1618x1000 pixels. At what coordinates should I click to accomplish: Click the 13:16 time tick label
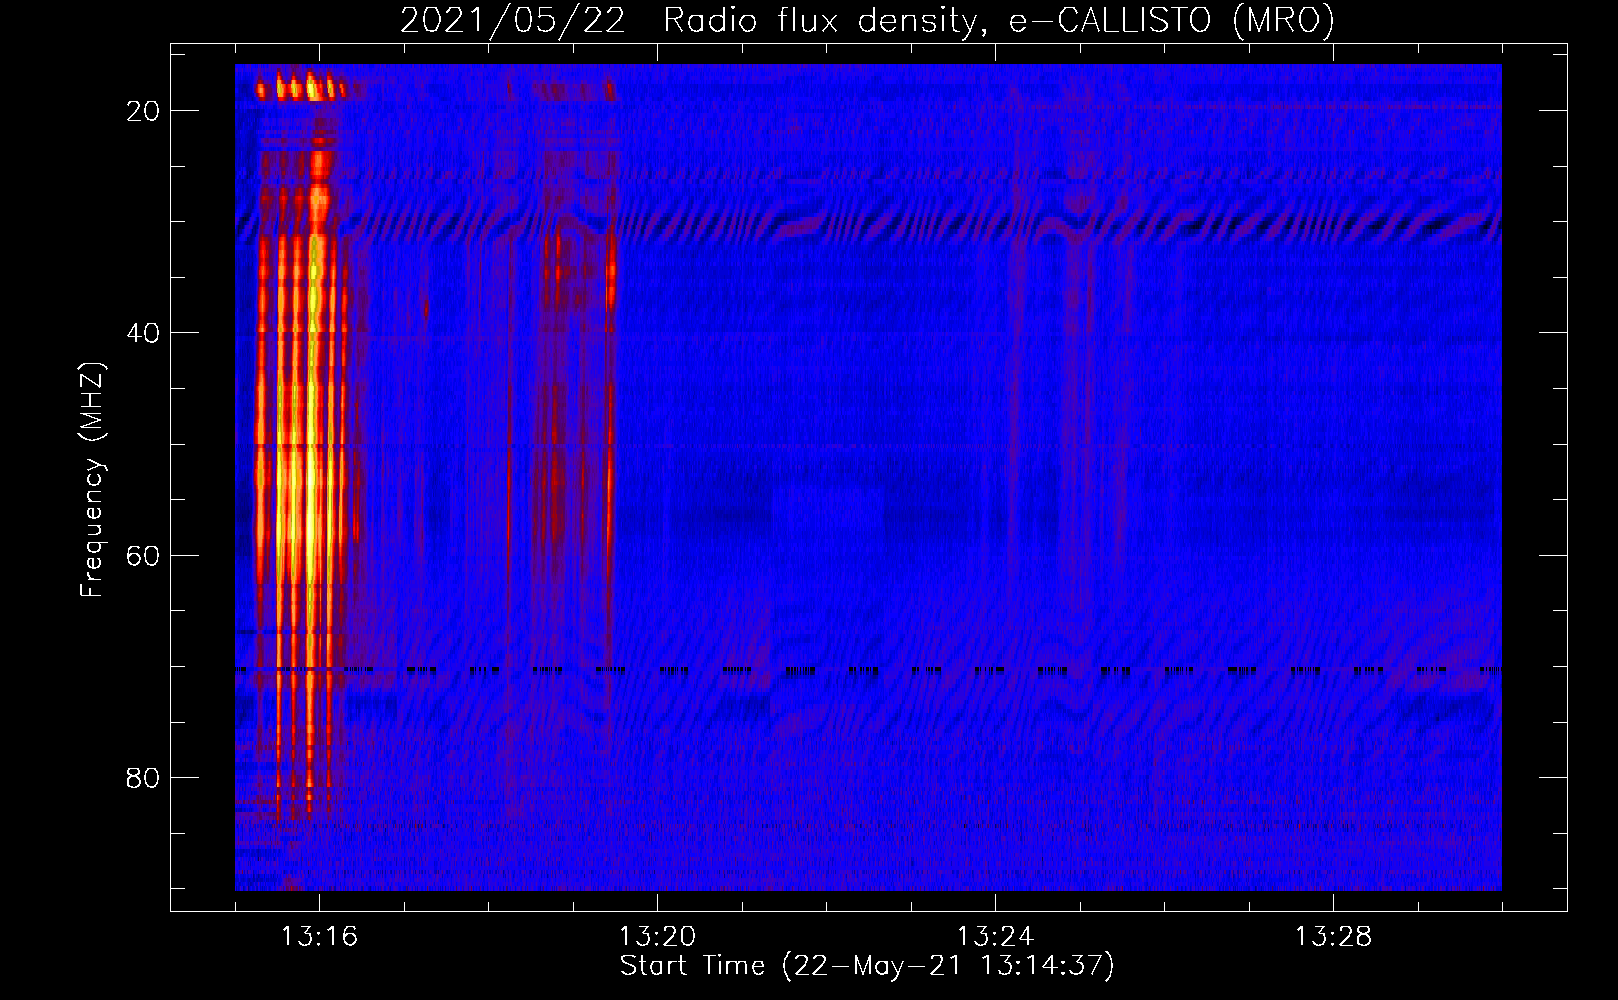click(319, 937)
